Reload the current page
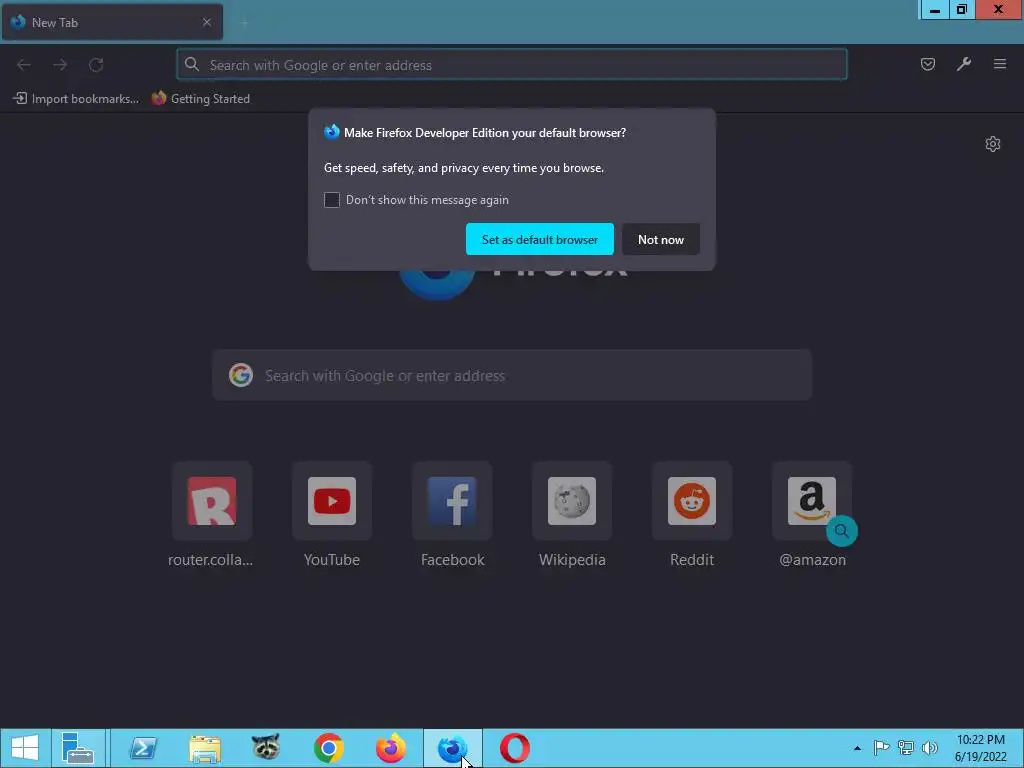The image size is (1024, 768). click(96, 65)
